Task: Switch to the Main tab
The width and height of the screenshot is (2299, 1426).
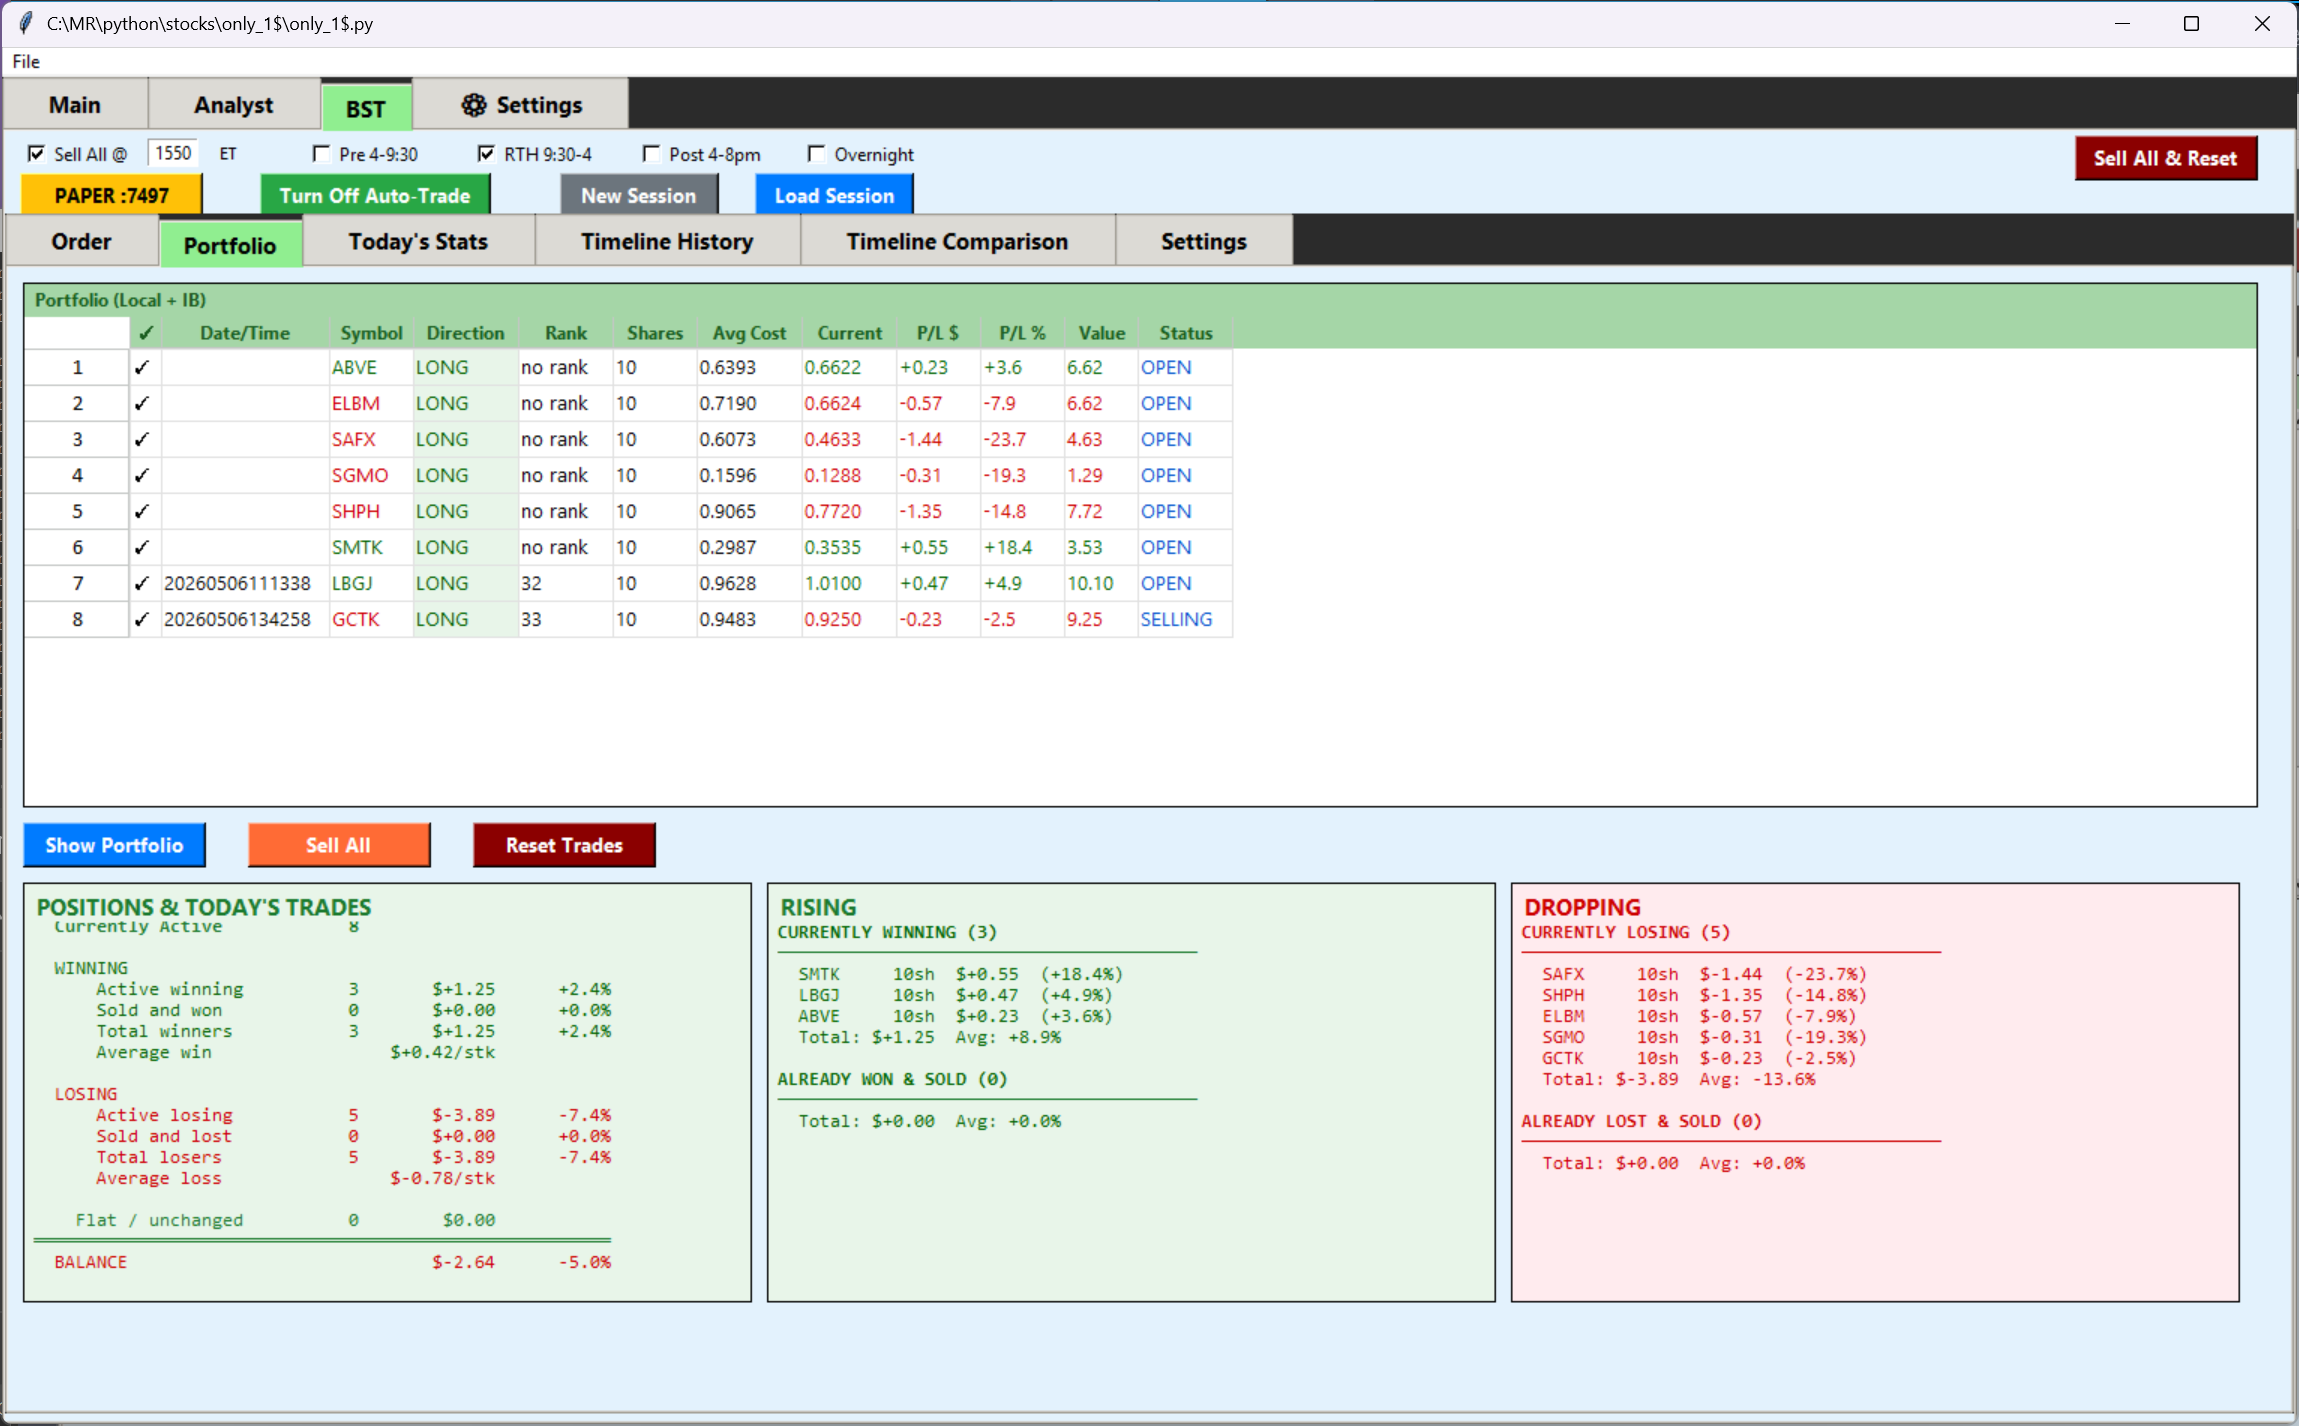Action: [75, 105]
